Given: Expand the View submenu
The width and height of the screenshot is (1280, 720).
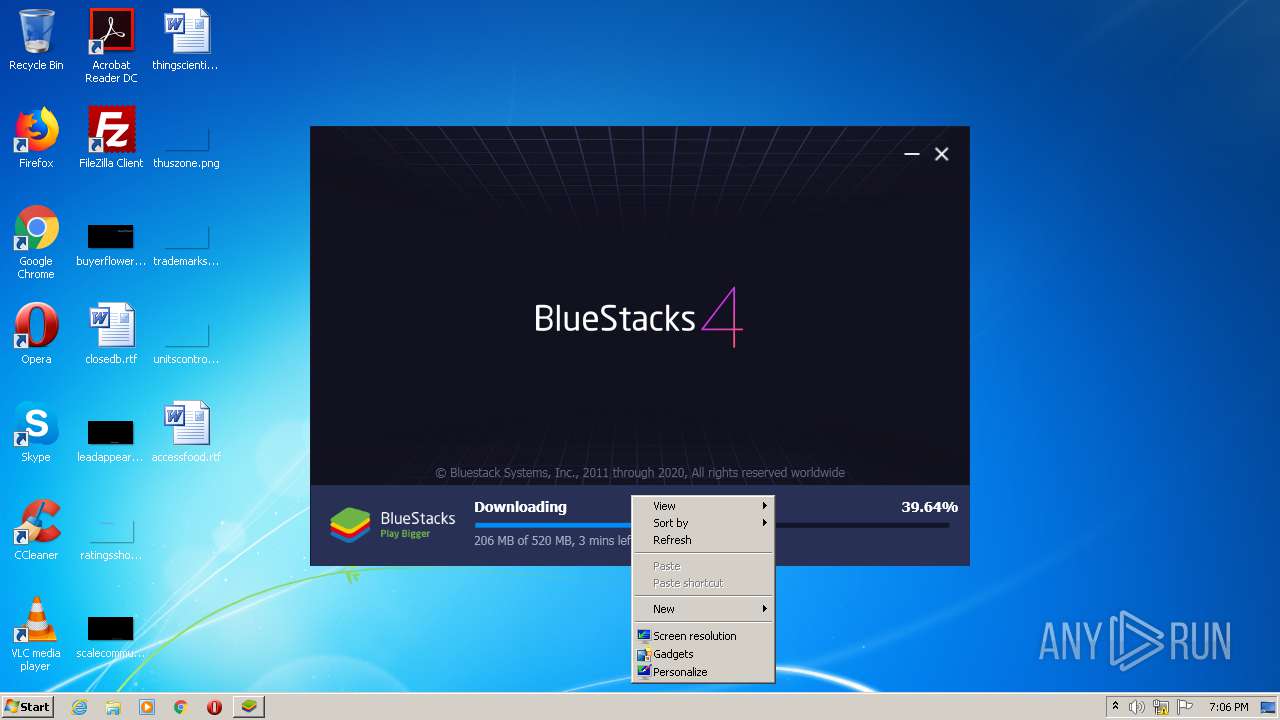Looking at the screenshot, I should tap(703, 506).
